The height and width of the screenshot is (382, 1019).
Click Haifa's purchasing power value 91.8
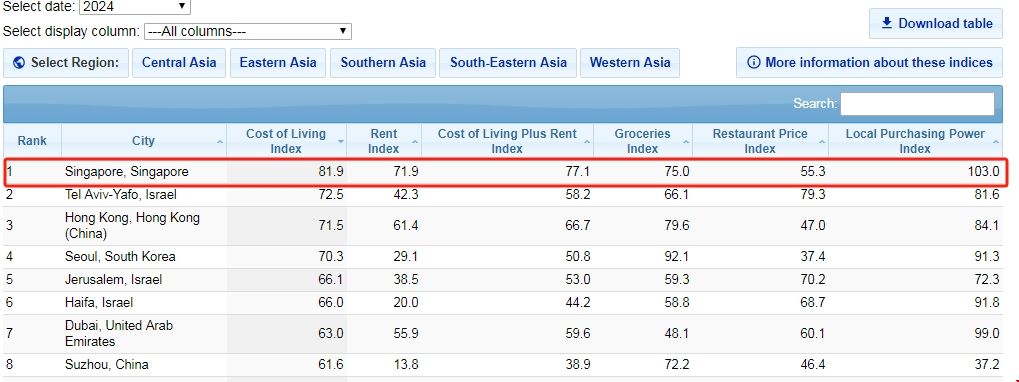pos(987,303)
